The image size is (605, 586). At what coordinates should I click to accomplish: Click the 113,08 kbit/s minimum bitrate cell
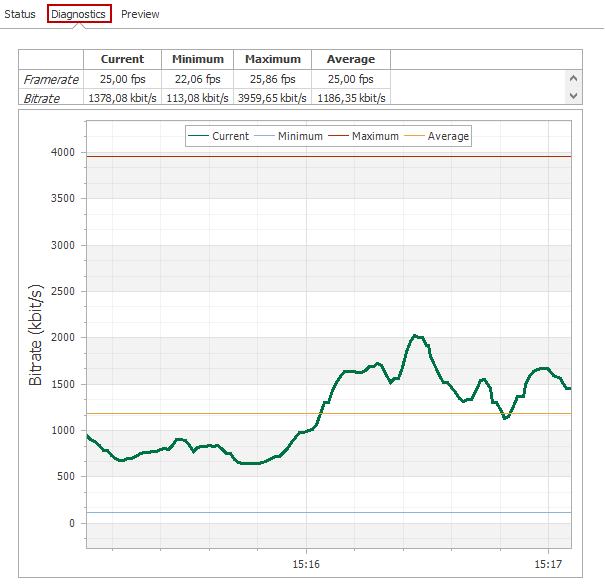pyautogui.click(x=198, y=98)
